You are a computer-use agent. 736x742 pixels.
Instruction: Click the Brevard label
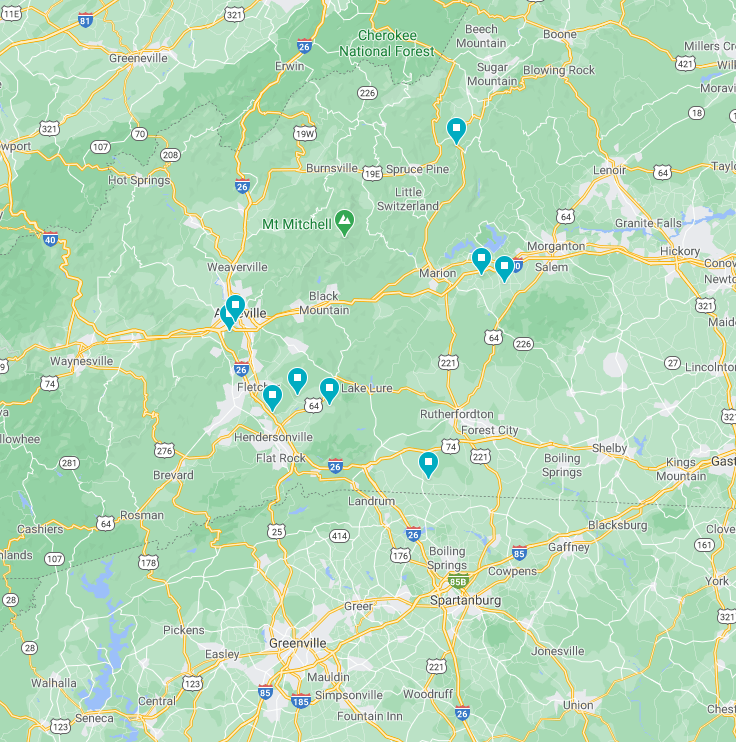click(x=173, y=475)
